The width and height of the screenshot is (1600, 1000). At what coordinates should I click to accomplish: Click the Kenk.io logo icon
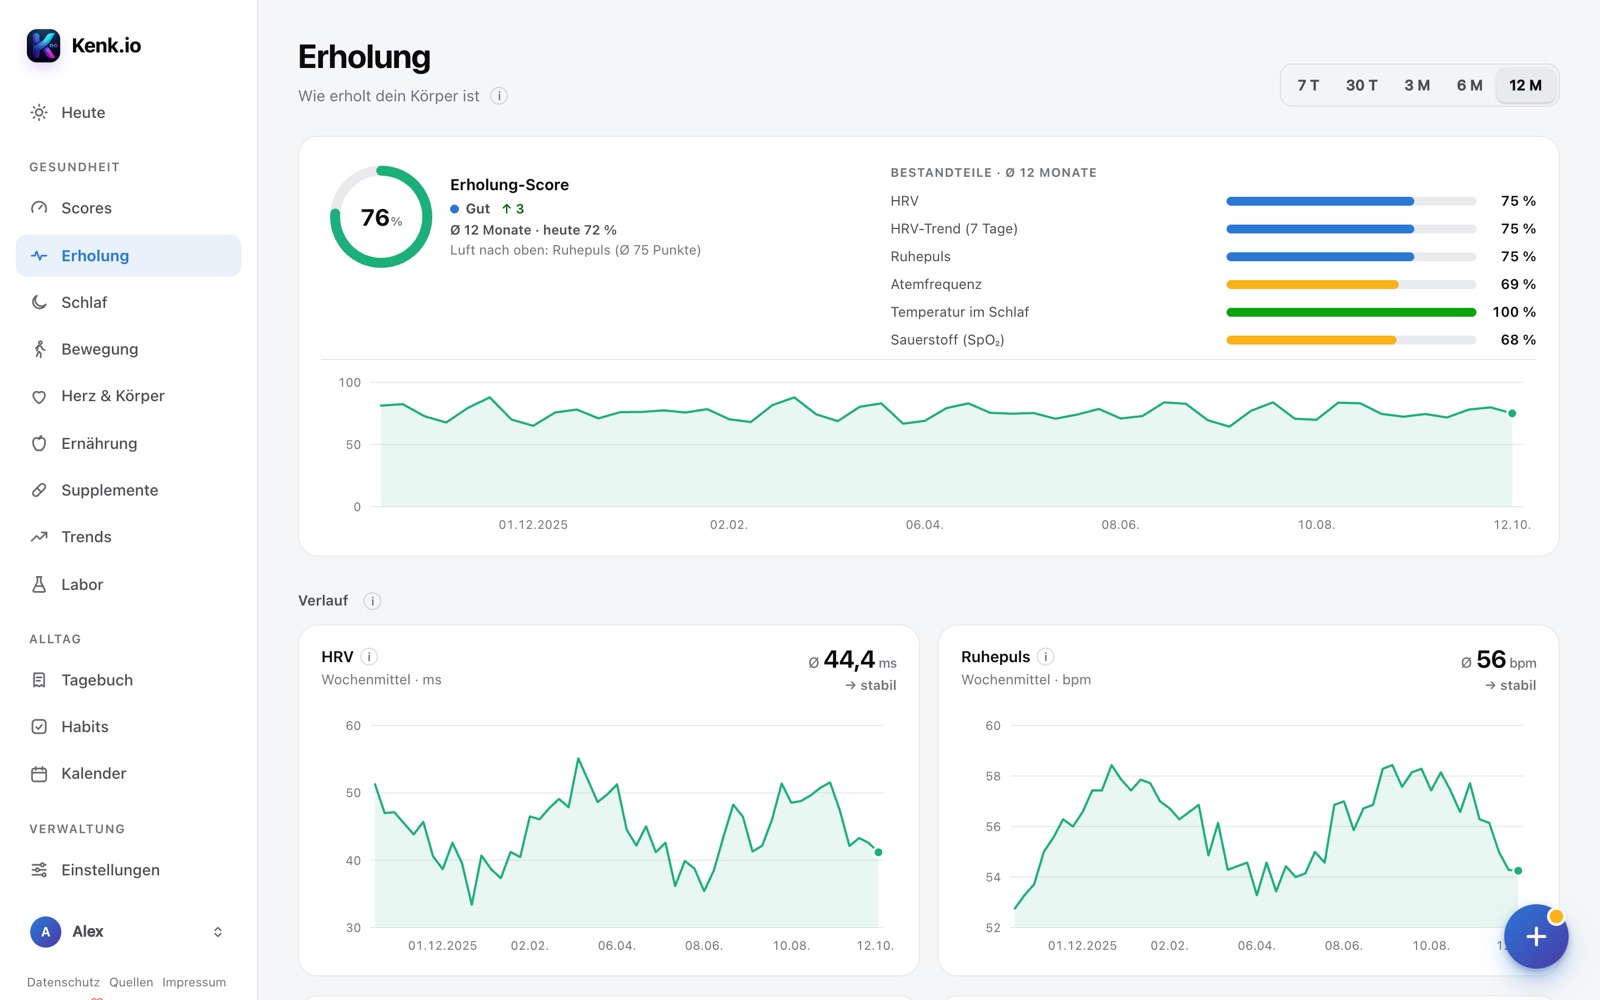pyautogui.click(x=43, y=45)
